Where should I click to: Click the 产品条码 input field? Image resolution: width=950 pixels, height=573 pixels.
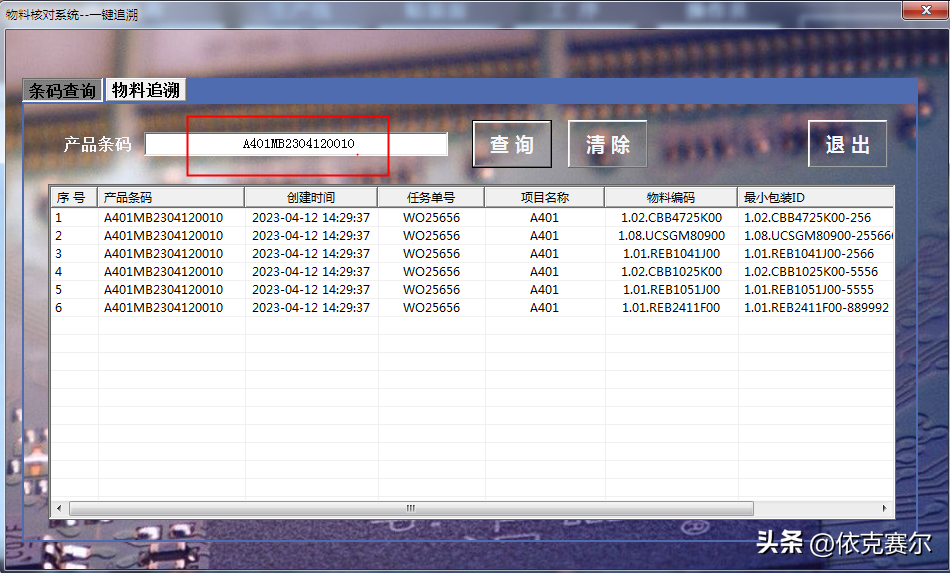click(296, 144)
